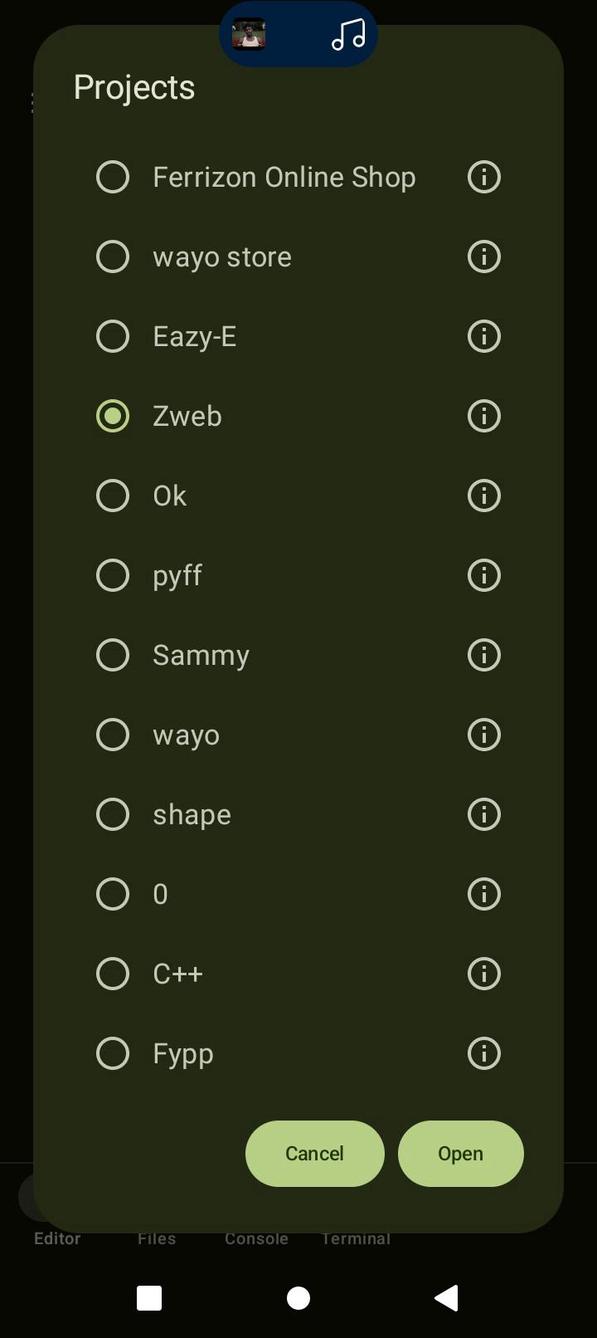This screenshot has width=597, height=1338.
Task: Open the selected Zweb project
Action: (x=460, y=1153)
